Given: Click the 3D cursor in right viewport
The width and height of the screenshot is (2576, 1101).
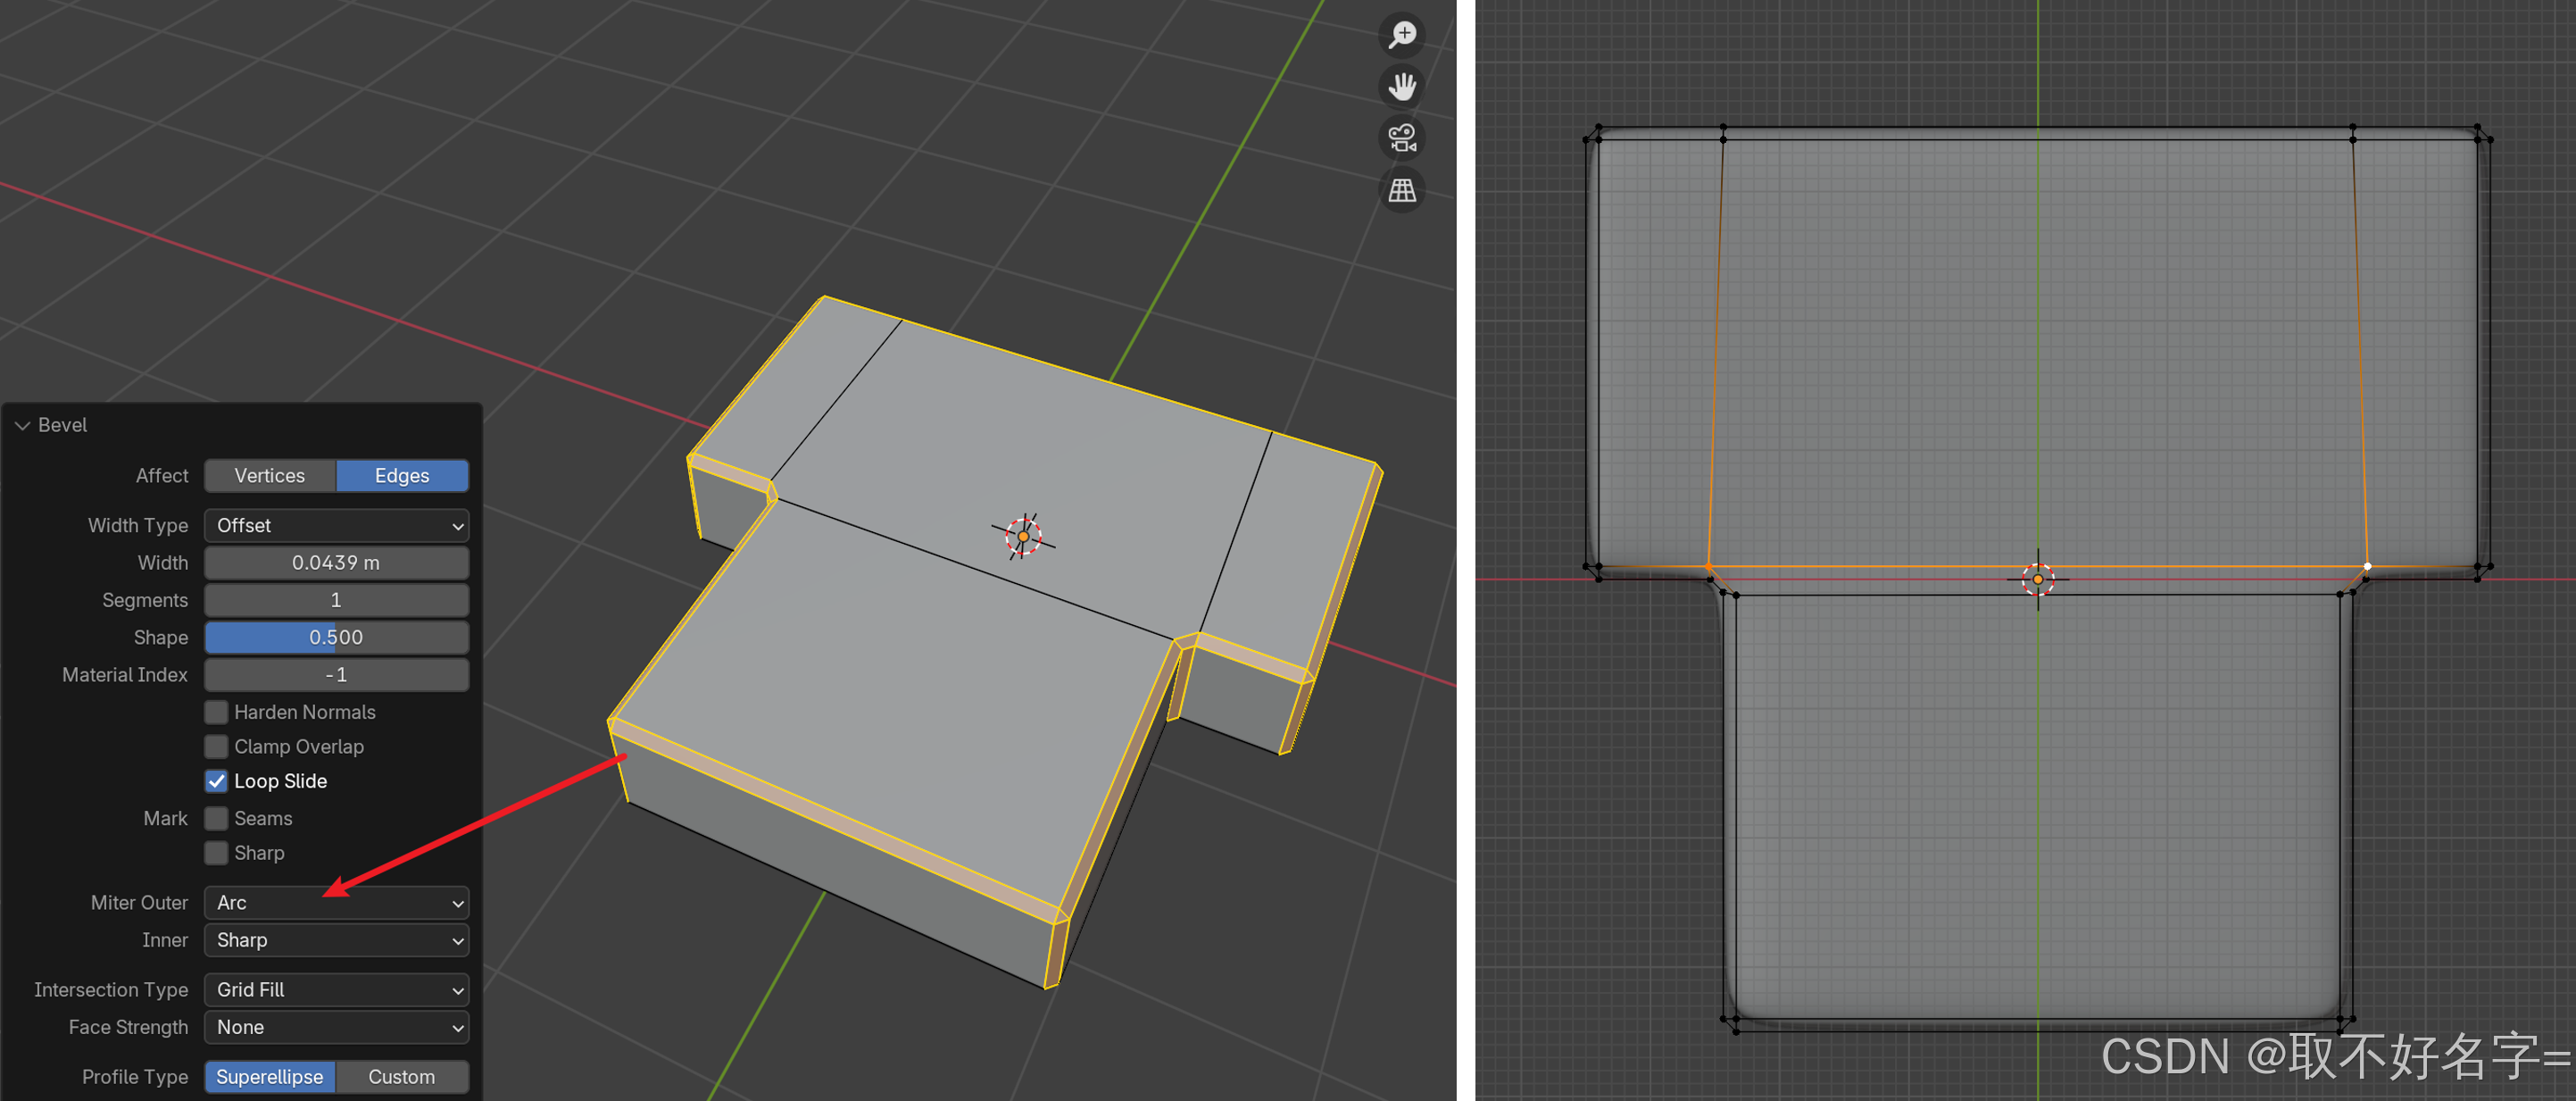Looking at the screenshot, I should (2037, 579).
